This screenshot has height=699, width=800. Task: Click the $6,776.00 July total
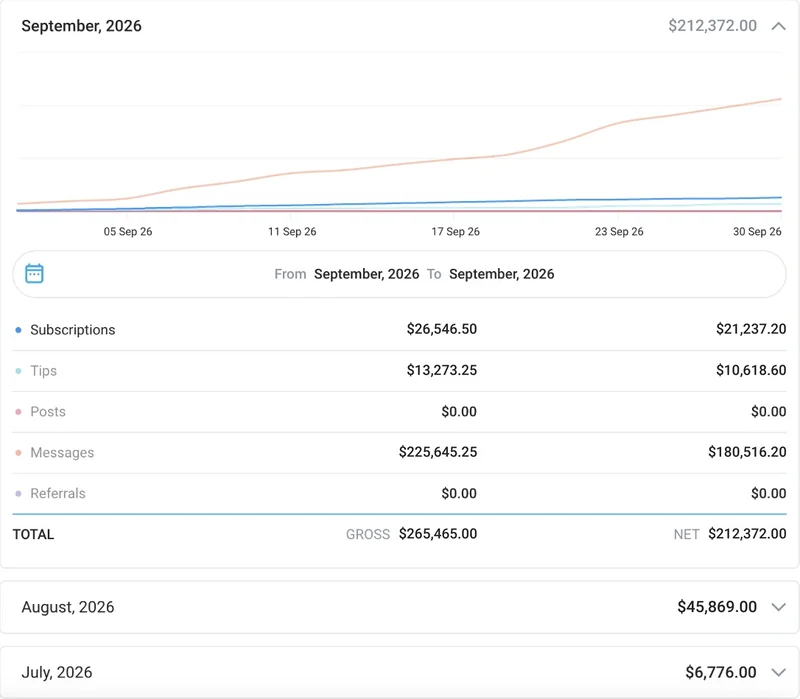tap(721, 672)
